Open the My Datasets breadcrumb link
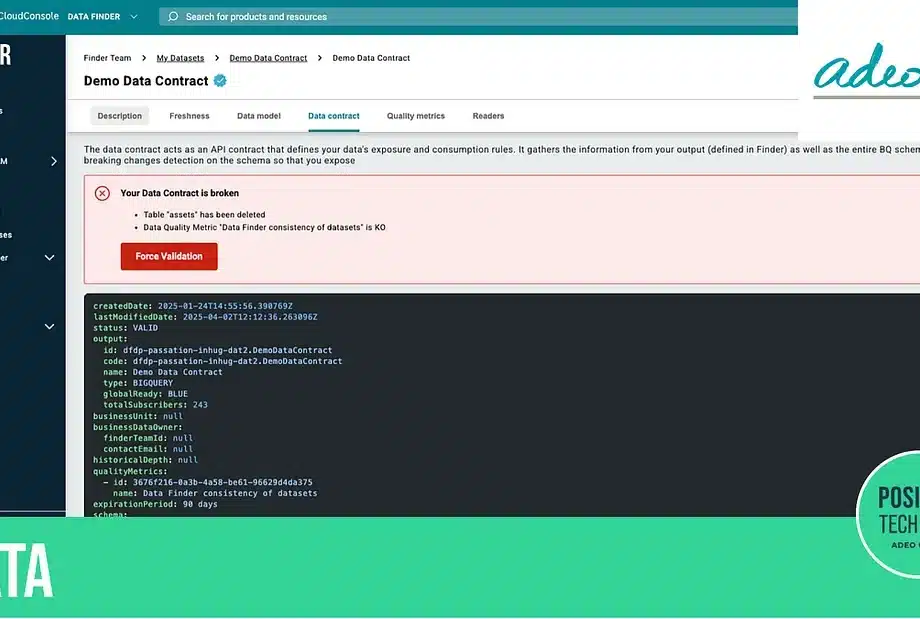This screenshot has width=920, height=619. point(181,58)
